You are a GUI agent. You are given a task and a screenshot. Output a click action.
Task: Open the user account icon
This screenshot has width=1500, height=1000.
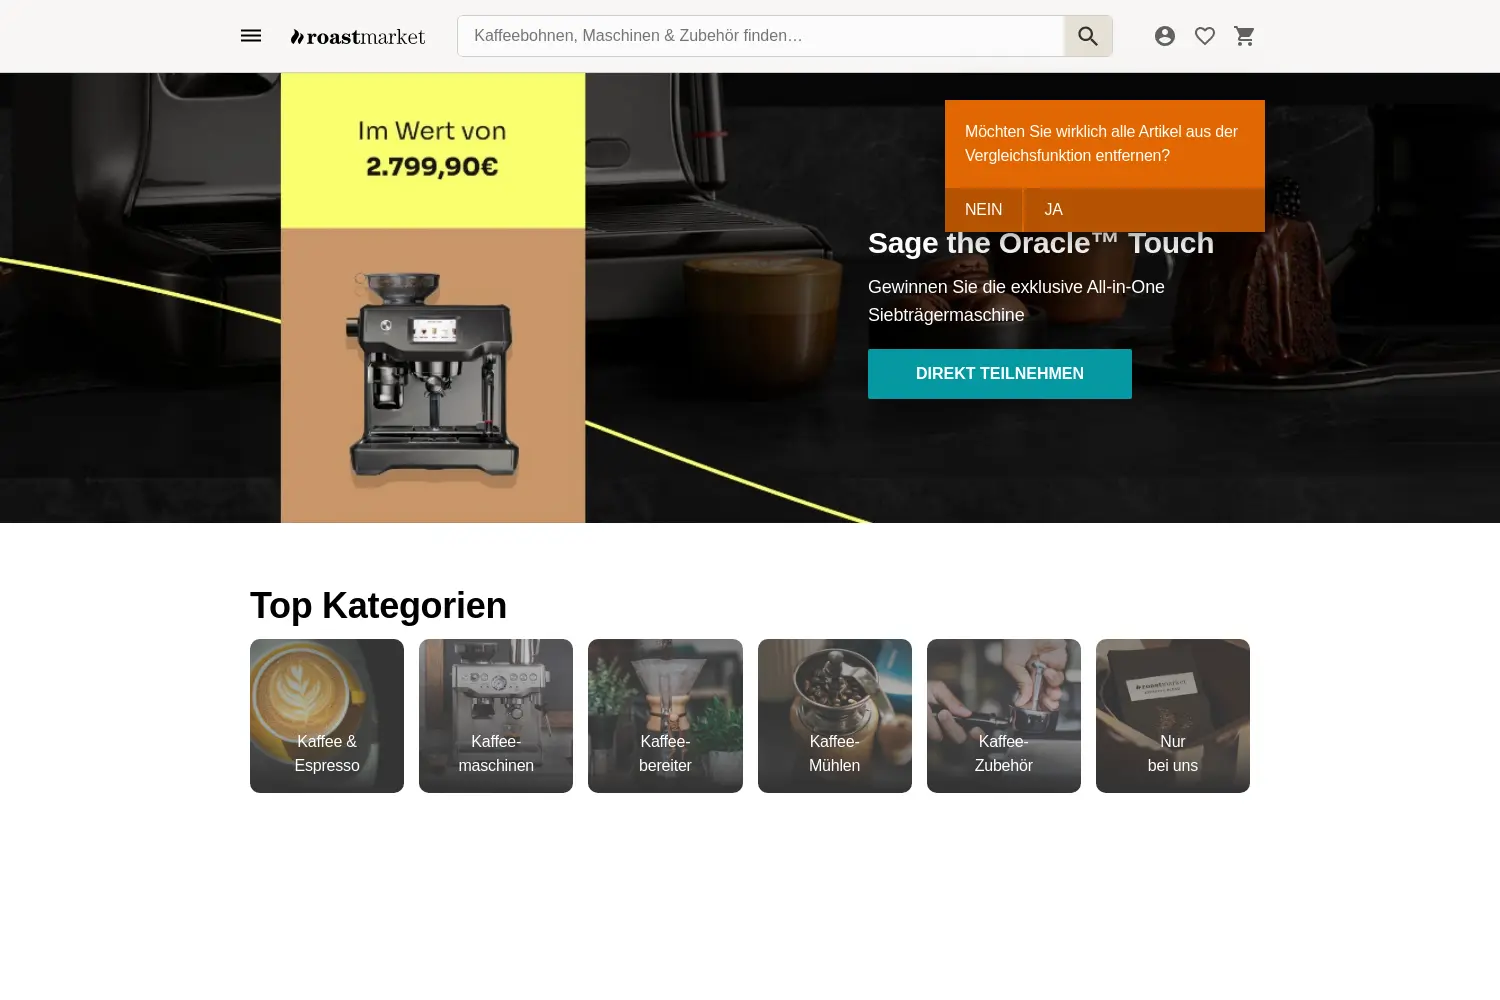pos(1165,36)
